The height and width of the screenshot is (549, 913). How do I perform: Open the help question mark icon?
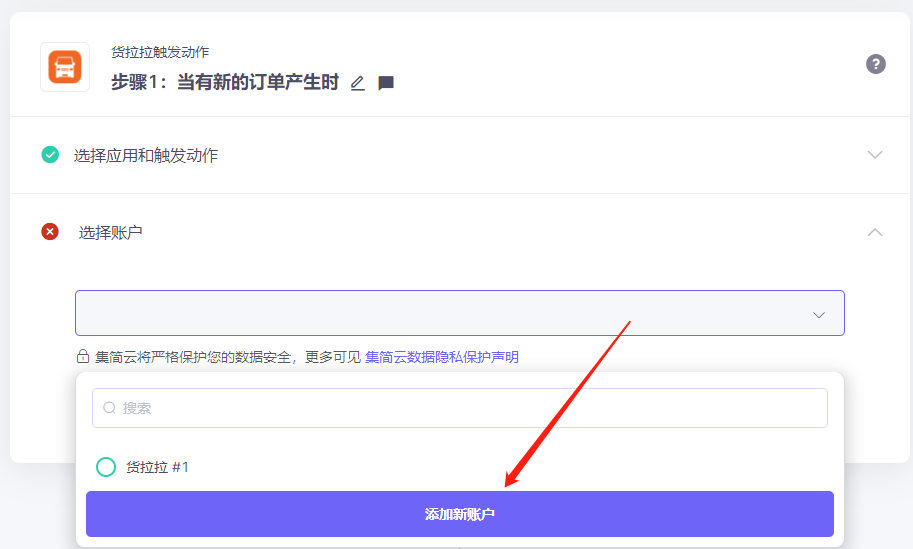[876, 64]
